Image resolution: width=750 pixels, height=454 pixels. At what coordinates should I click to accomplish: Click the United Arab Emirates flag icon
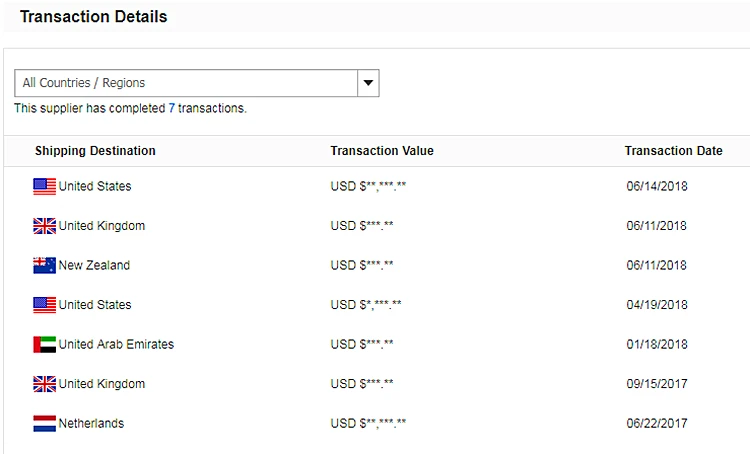(44, 344)
